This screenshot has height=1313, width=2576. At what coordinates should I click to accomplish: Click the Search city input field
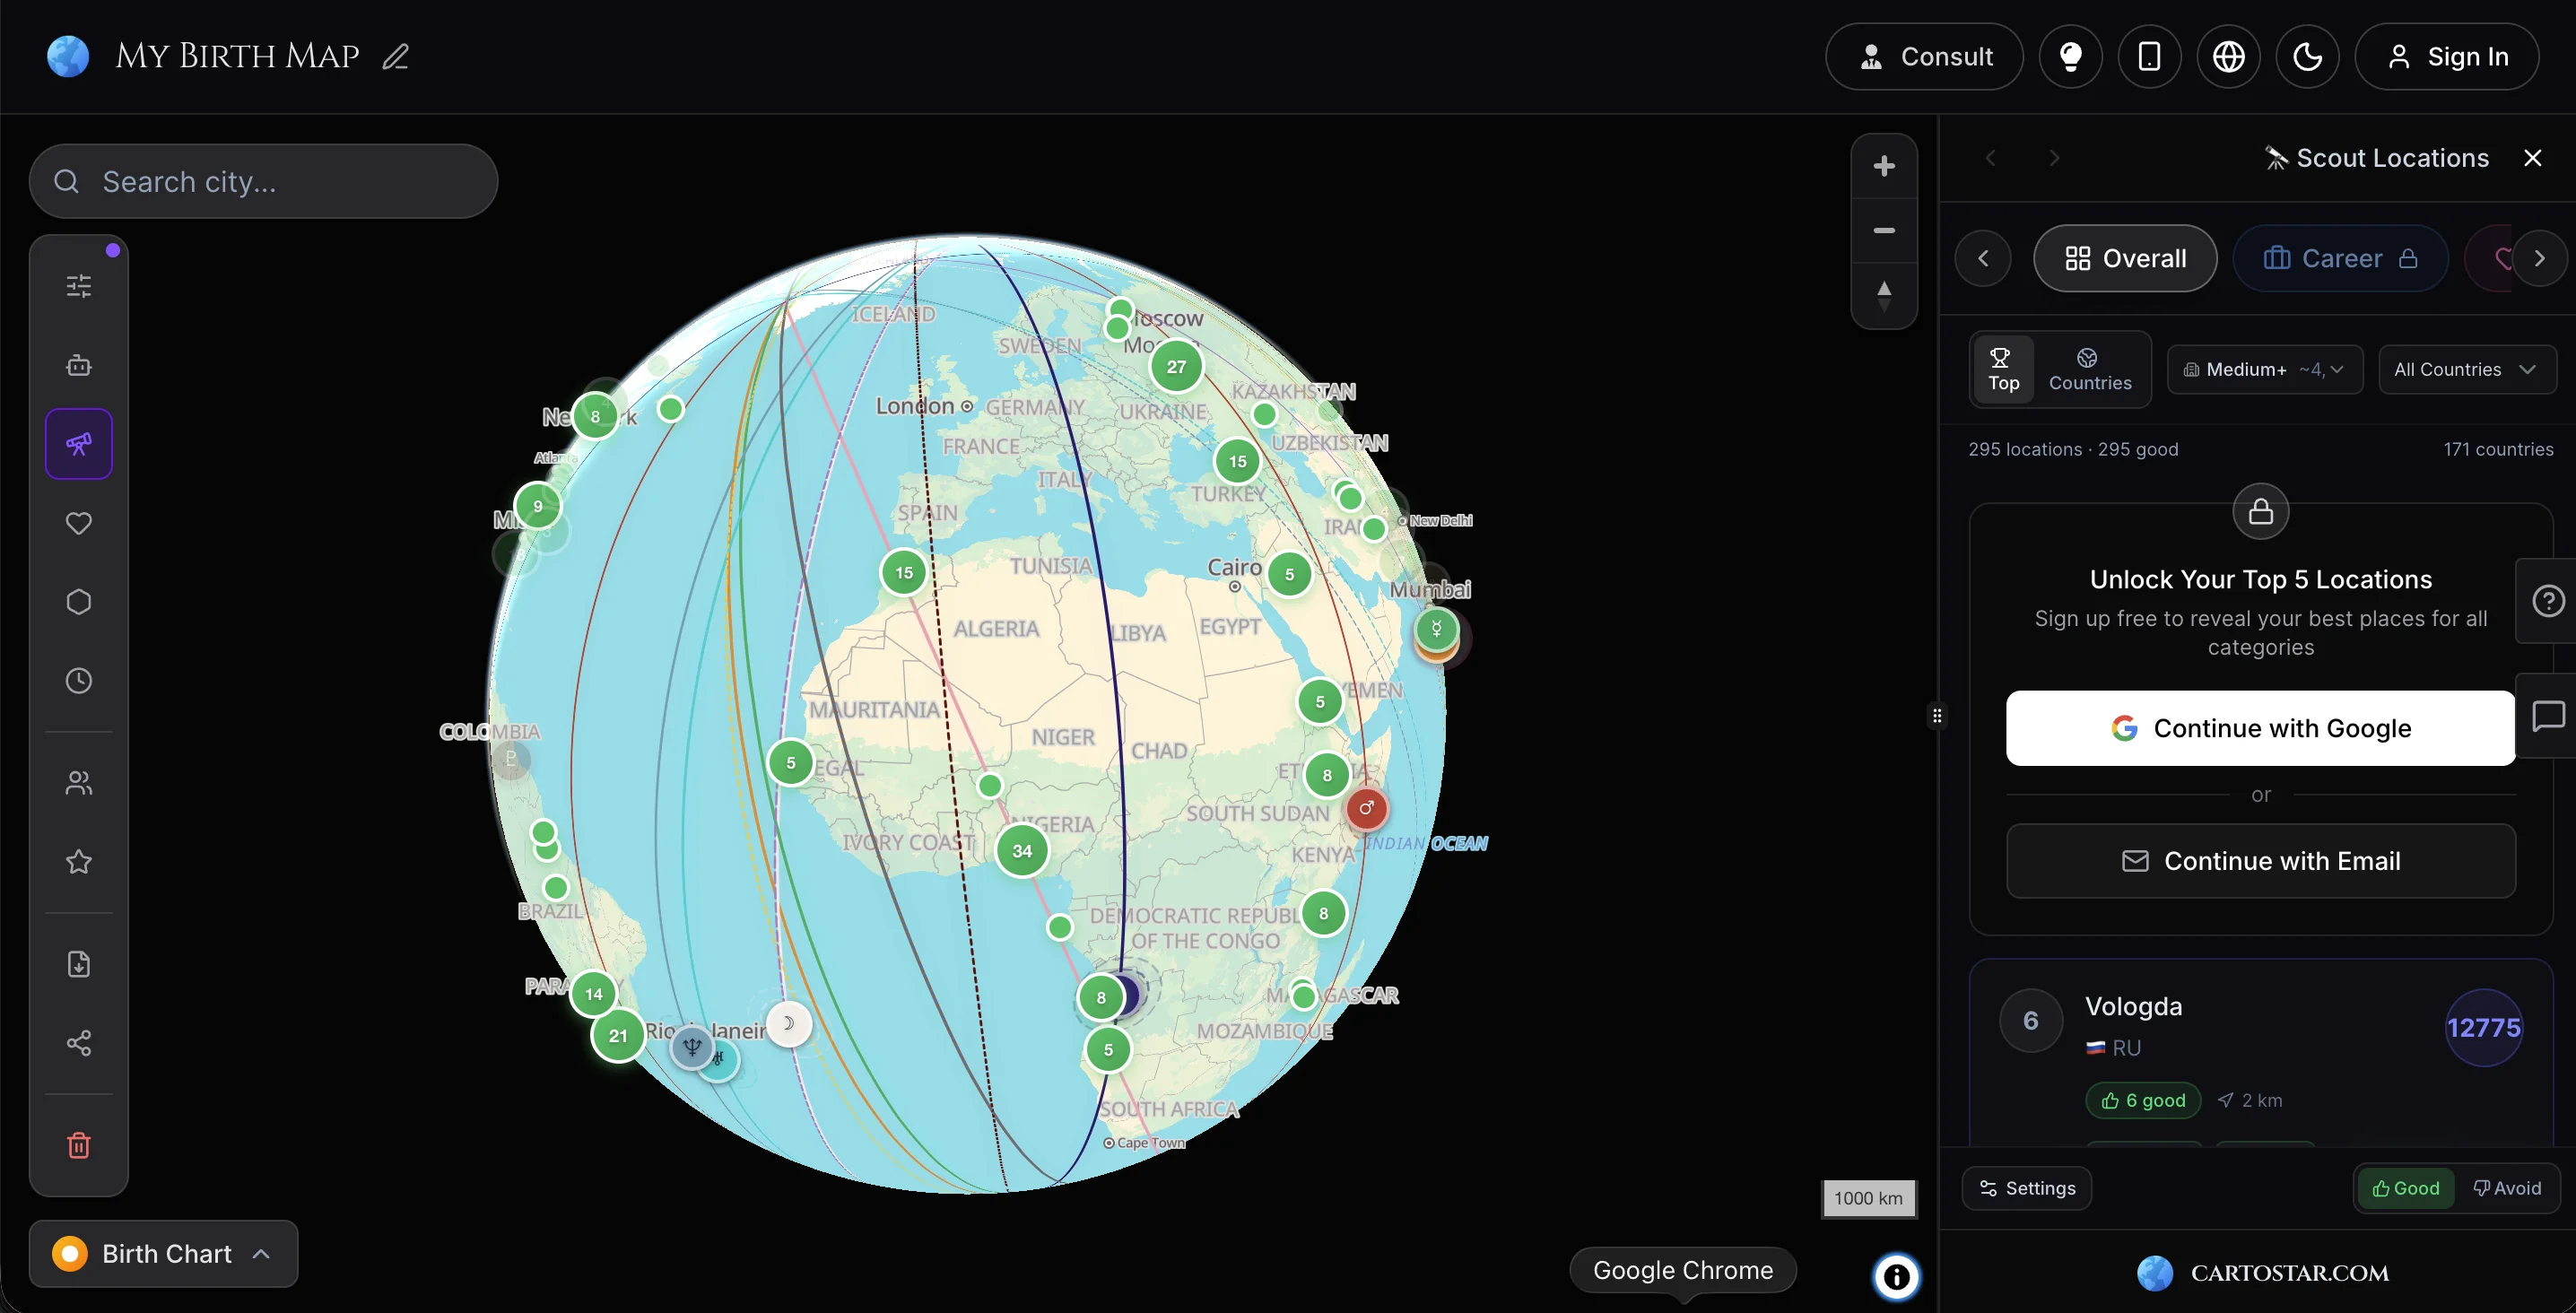(264, 181)
